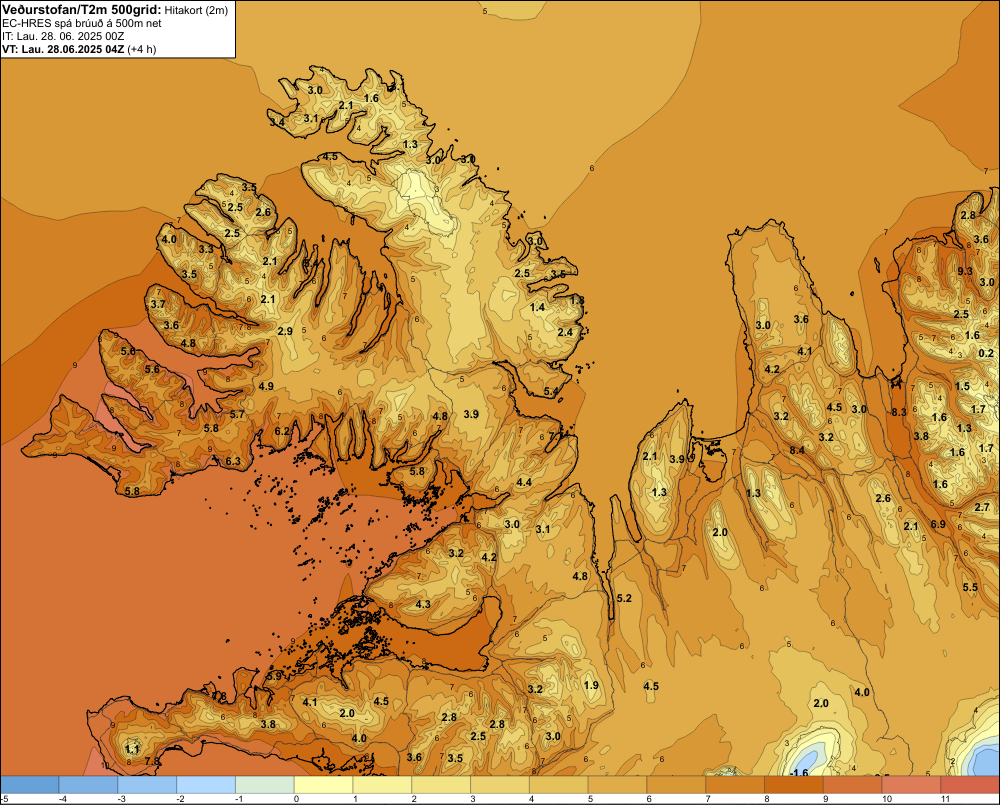This screenshot has width=1000, height=805.
Task: Click the '7.8' temperature value on the map
Action: 152,761
